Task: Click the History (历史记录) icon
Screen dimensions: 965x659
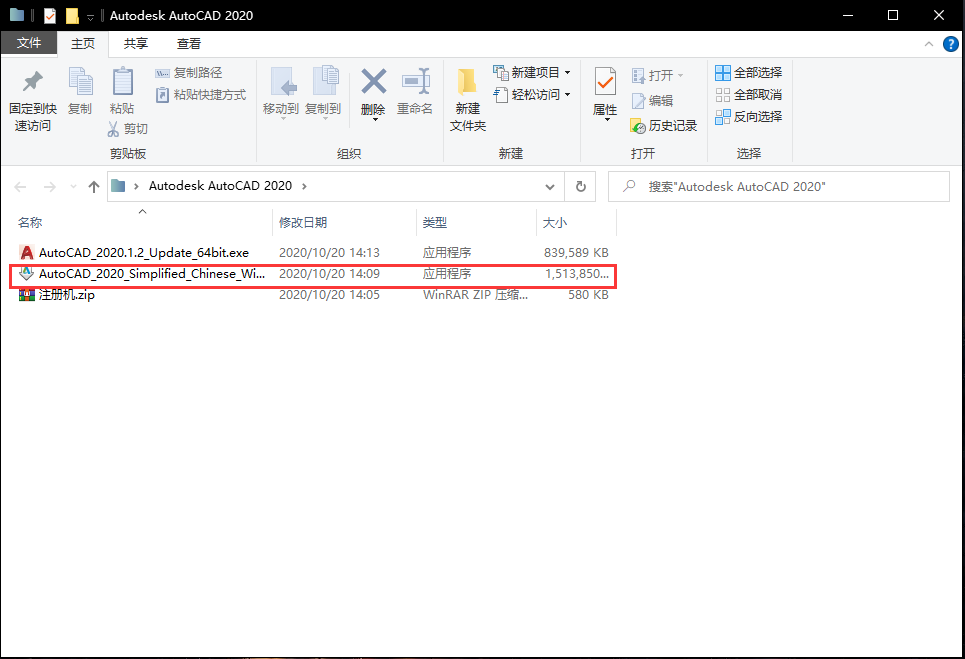Action: (x=640, y=126)
